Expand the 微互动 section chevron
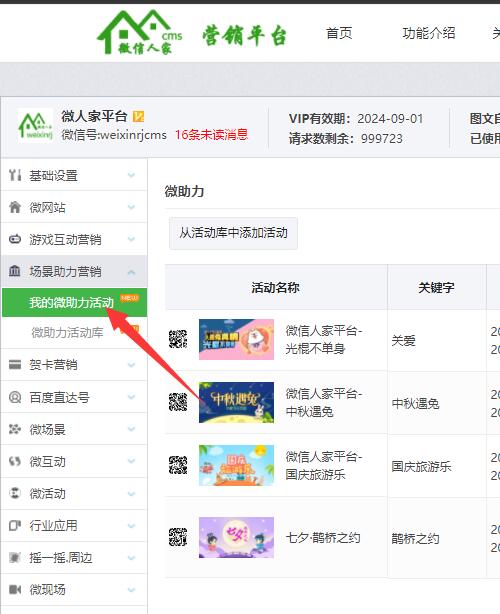Image resolution: width=500 pixels, height=614 pixels. tap(132, 461)
